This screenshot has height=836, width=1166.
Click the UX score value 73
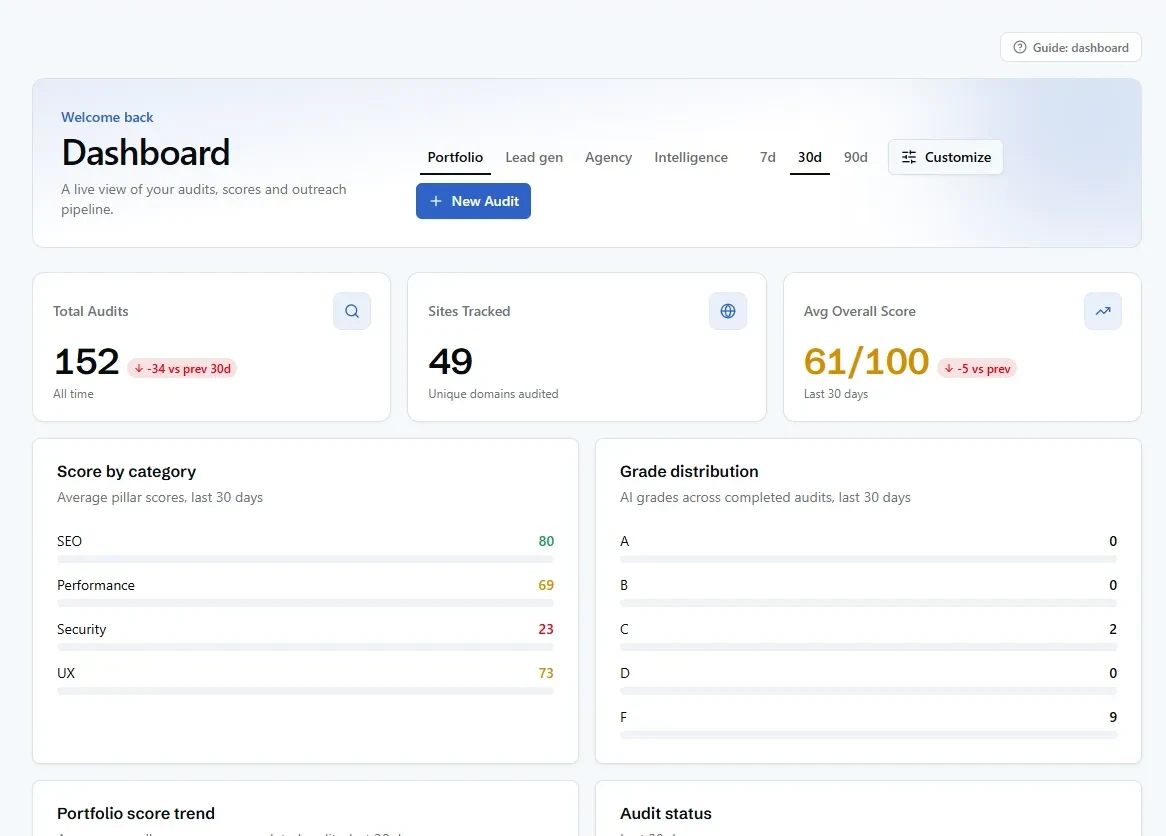pos(546,672)
